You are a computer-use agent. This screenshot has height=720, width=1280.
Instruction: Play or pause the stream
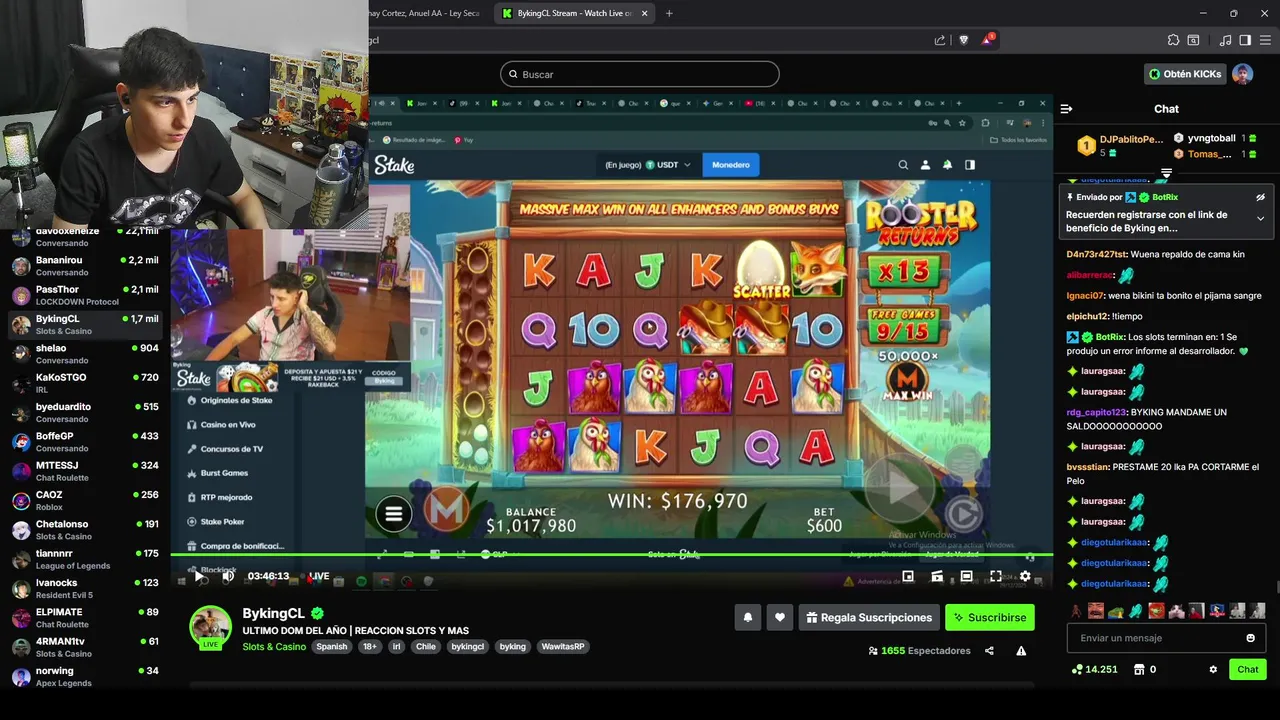(199, 577)
